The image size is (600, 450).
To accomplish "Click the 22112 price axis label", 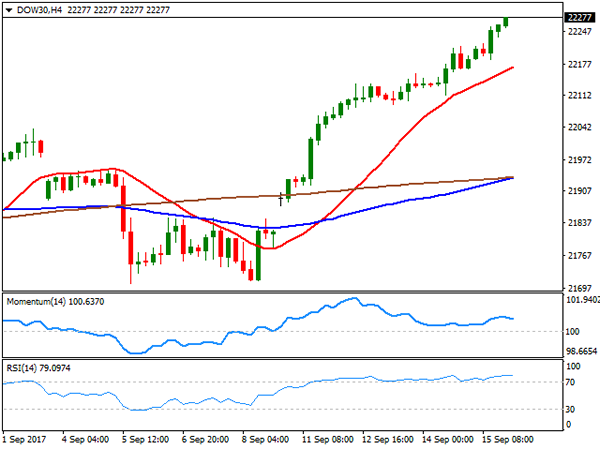I will point(579,96).
